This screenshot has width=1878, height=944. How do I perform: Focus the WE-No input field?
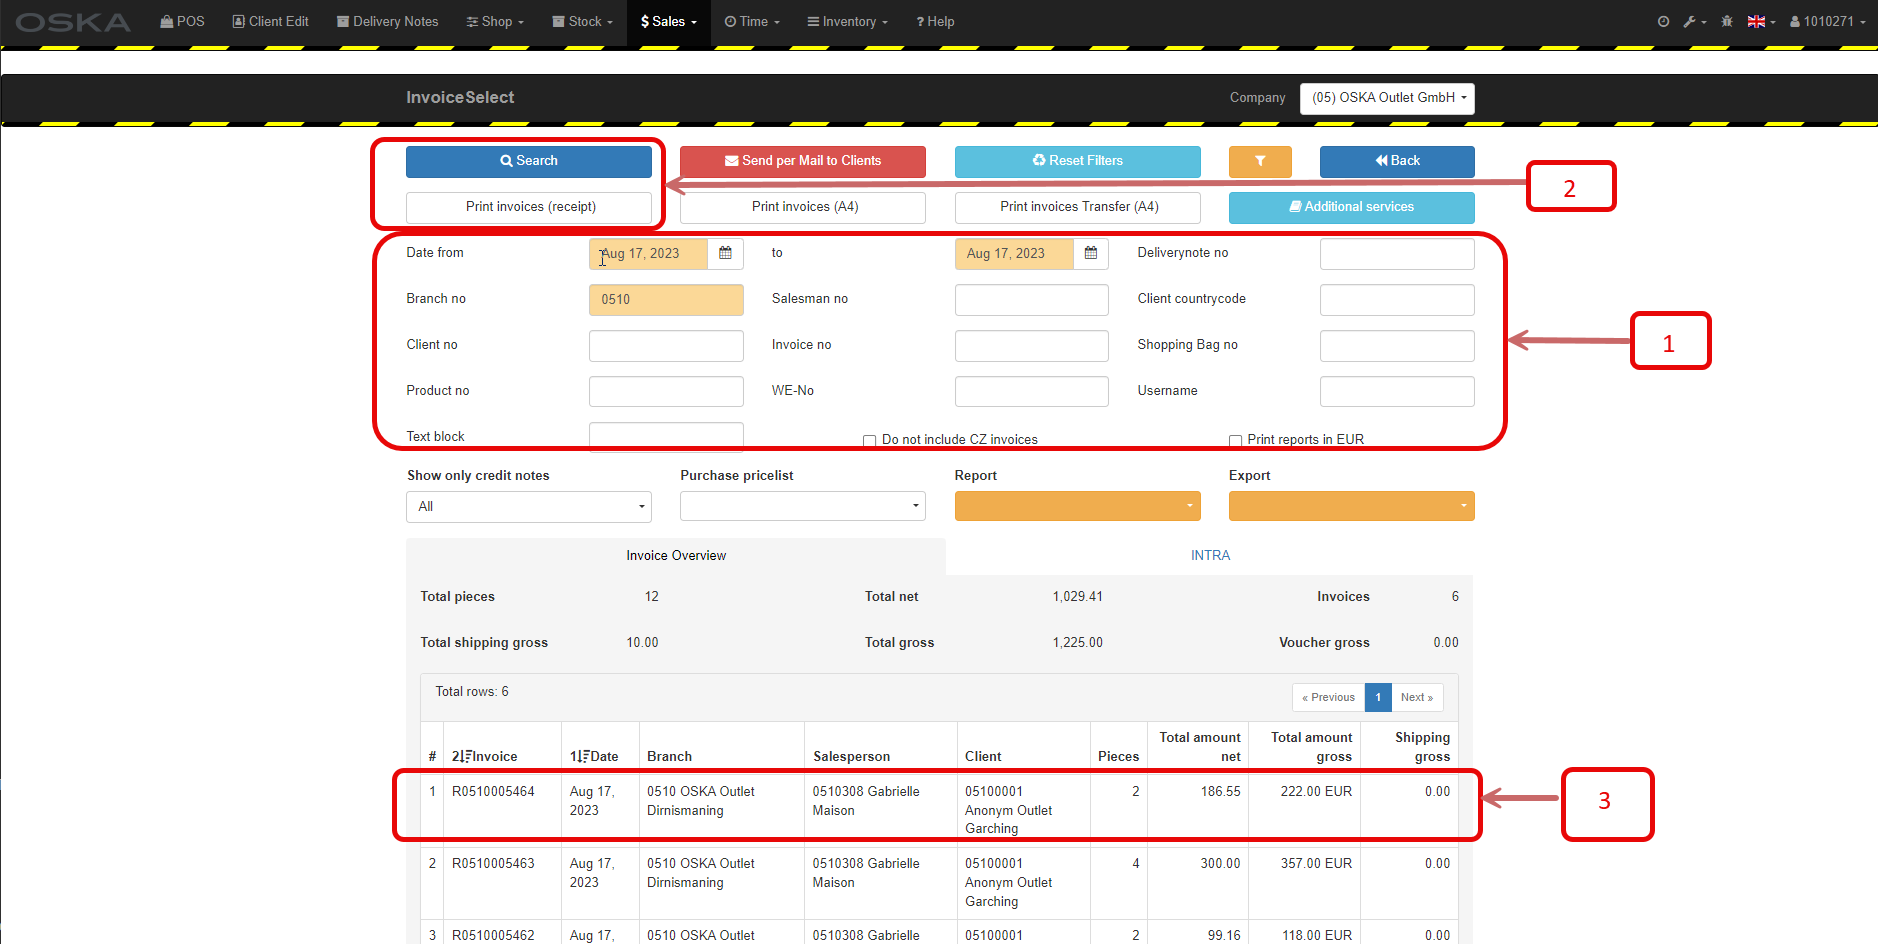click(x=1032, y=392)
